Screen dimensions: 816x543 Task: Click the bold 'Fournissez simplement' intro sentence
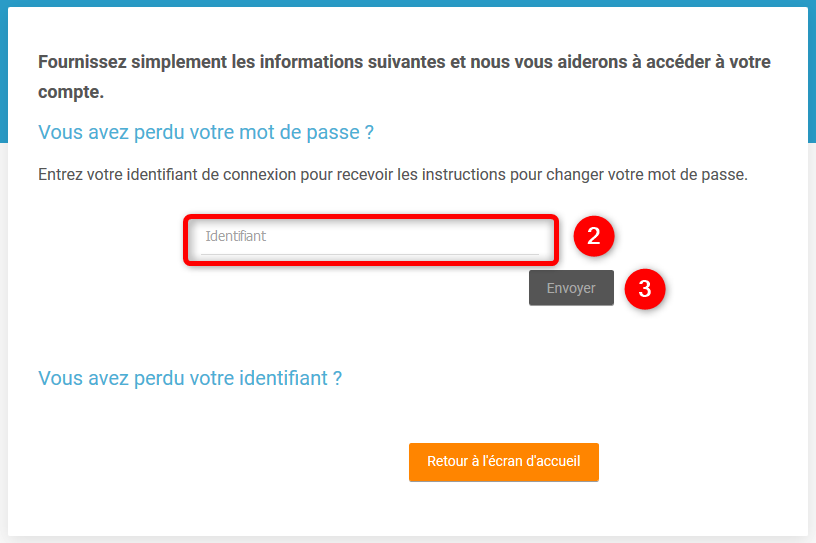[x=404, y=62]
